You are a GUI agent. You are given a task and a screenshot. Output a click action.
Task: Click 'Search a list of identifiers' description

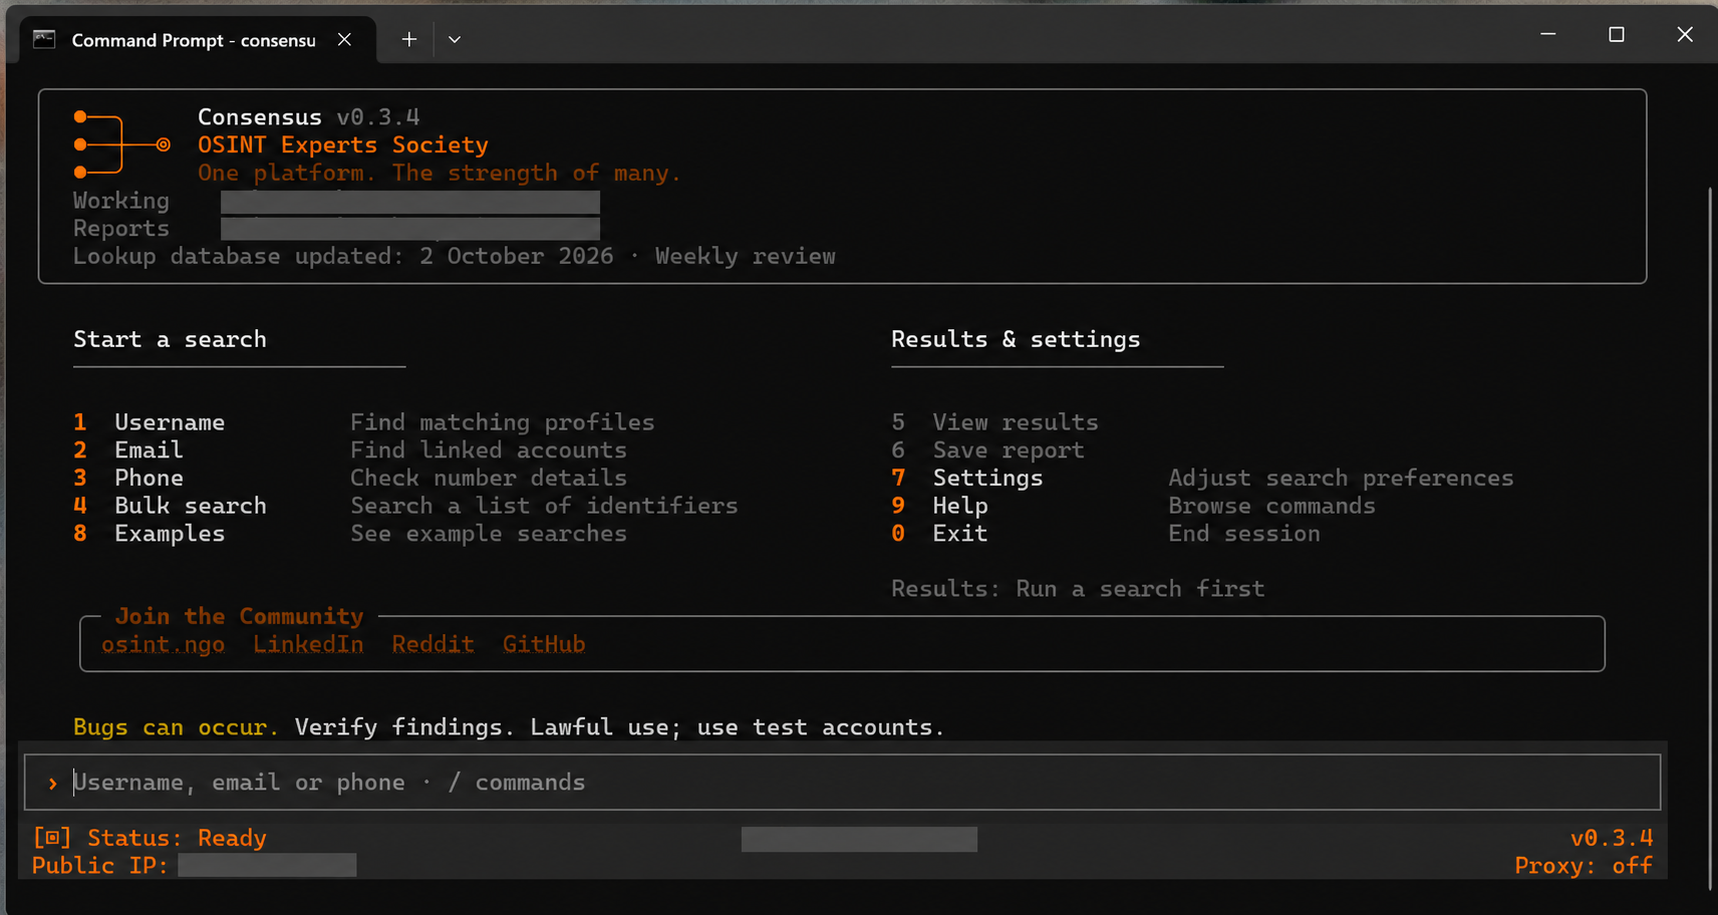point(544,506)
